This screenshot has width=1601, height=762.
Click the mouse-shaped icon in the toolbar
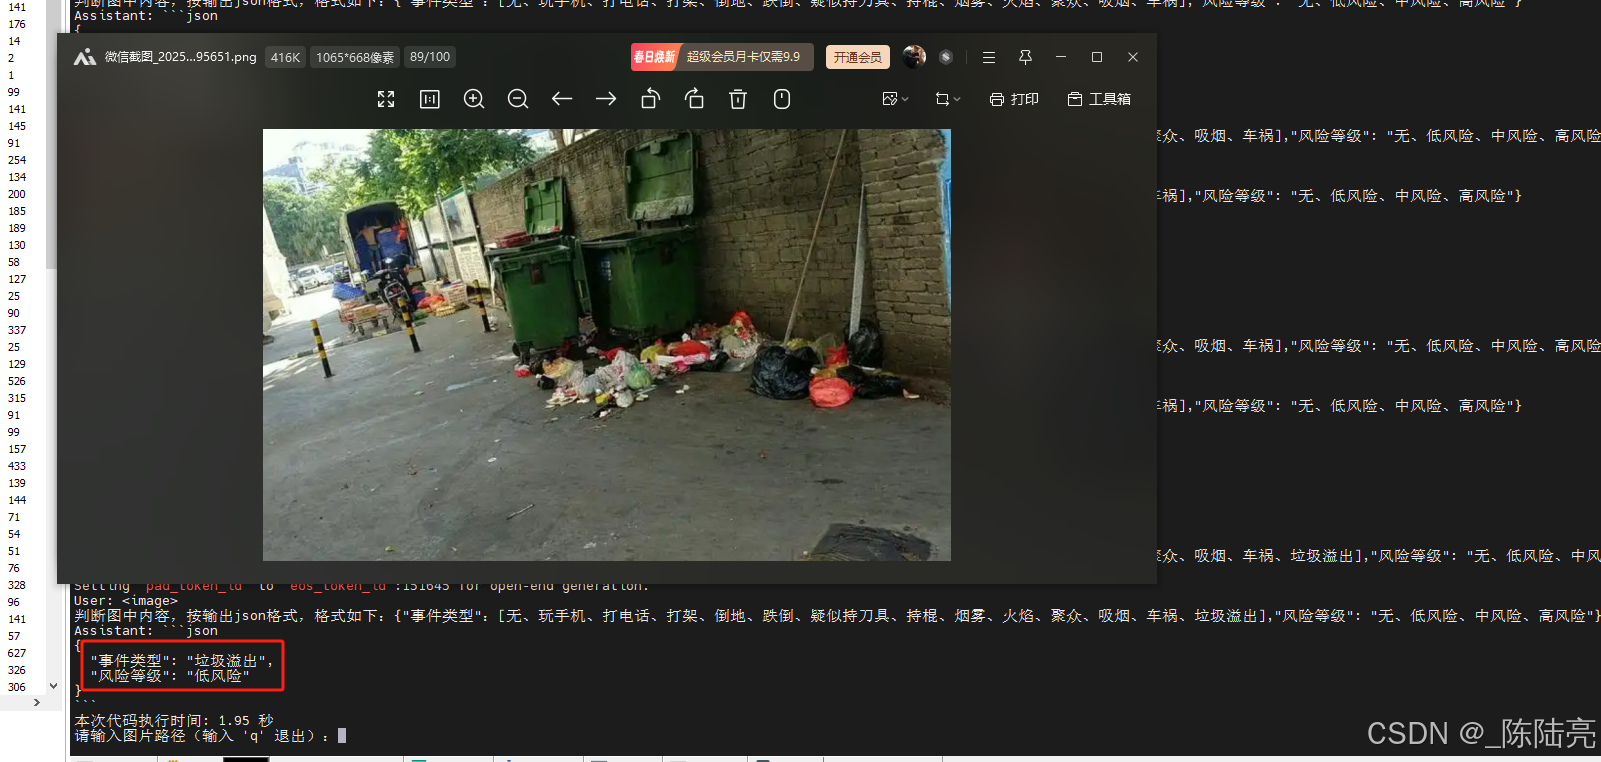[782, 99]
